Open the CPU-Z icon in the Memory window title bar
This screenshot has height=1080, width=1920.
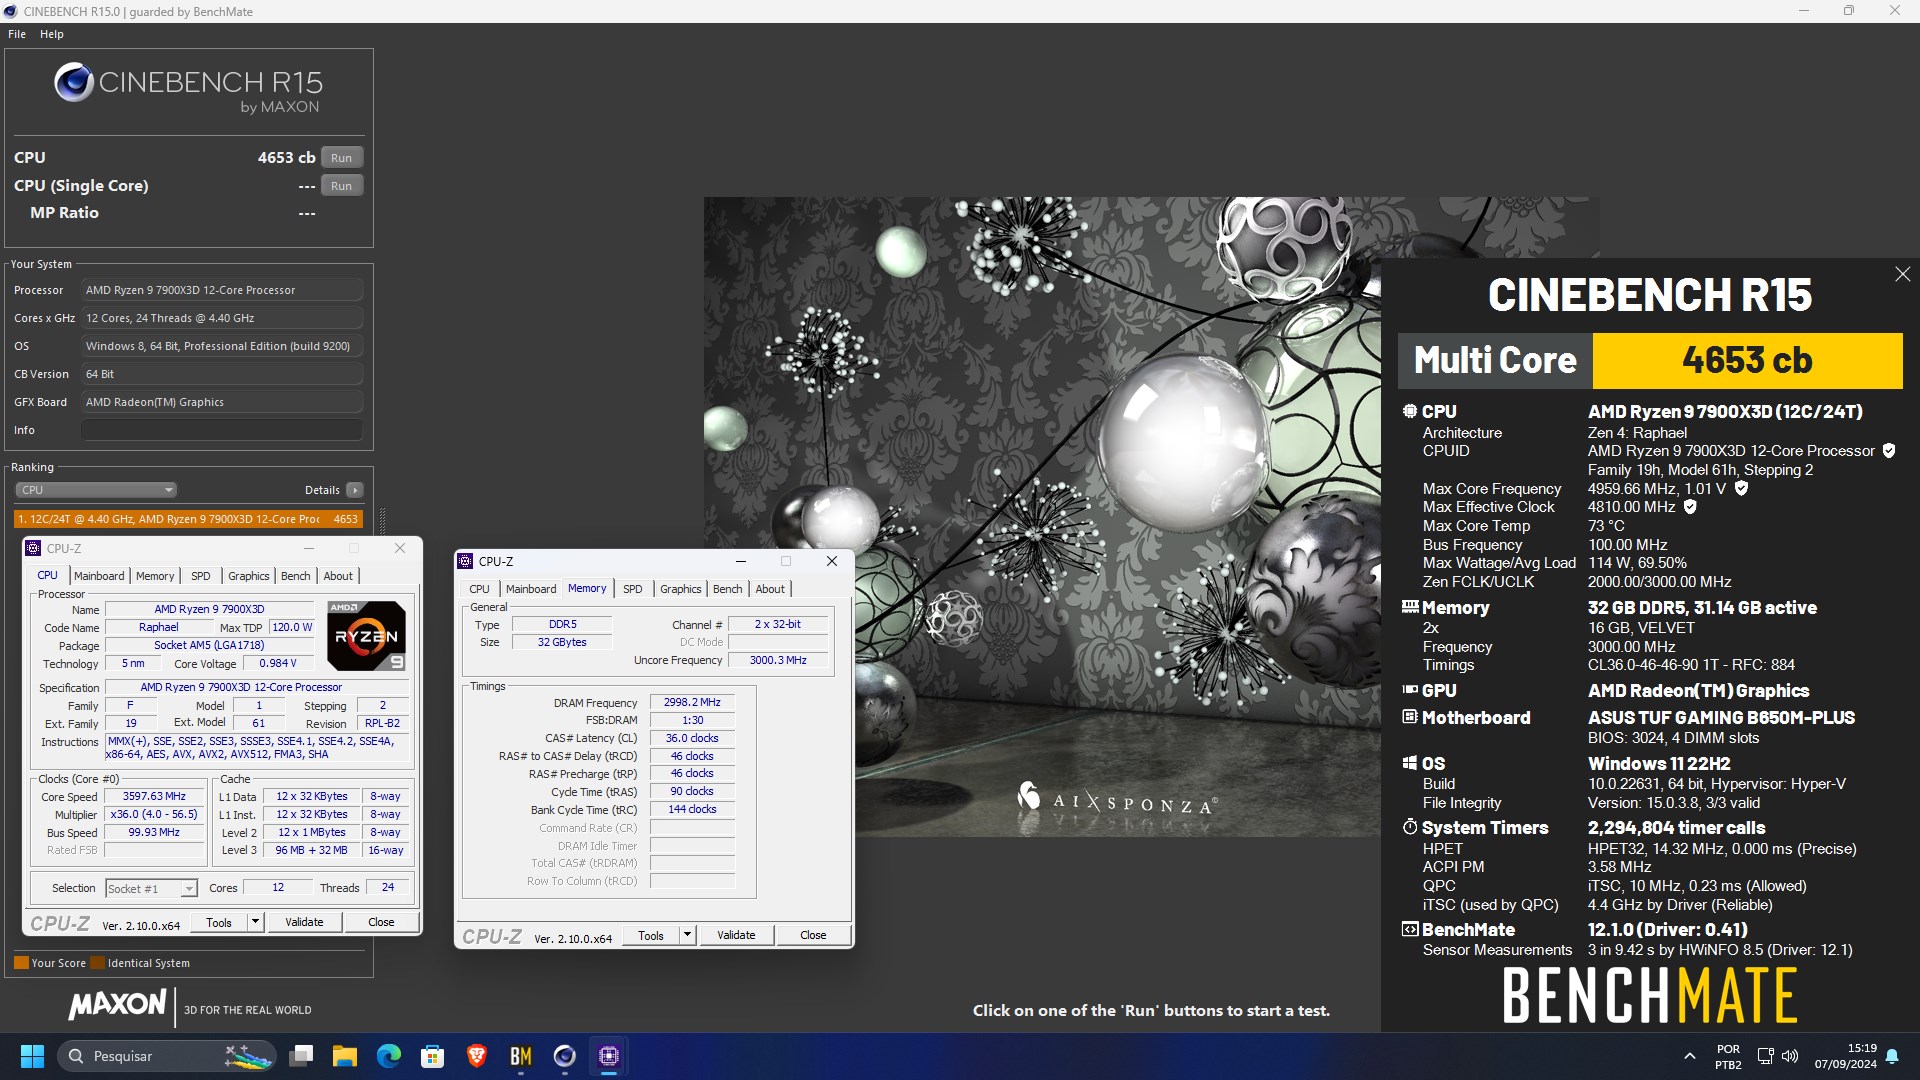click(465, 561)
